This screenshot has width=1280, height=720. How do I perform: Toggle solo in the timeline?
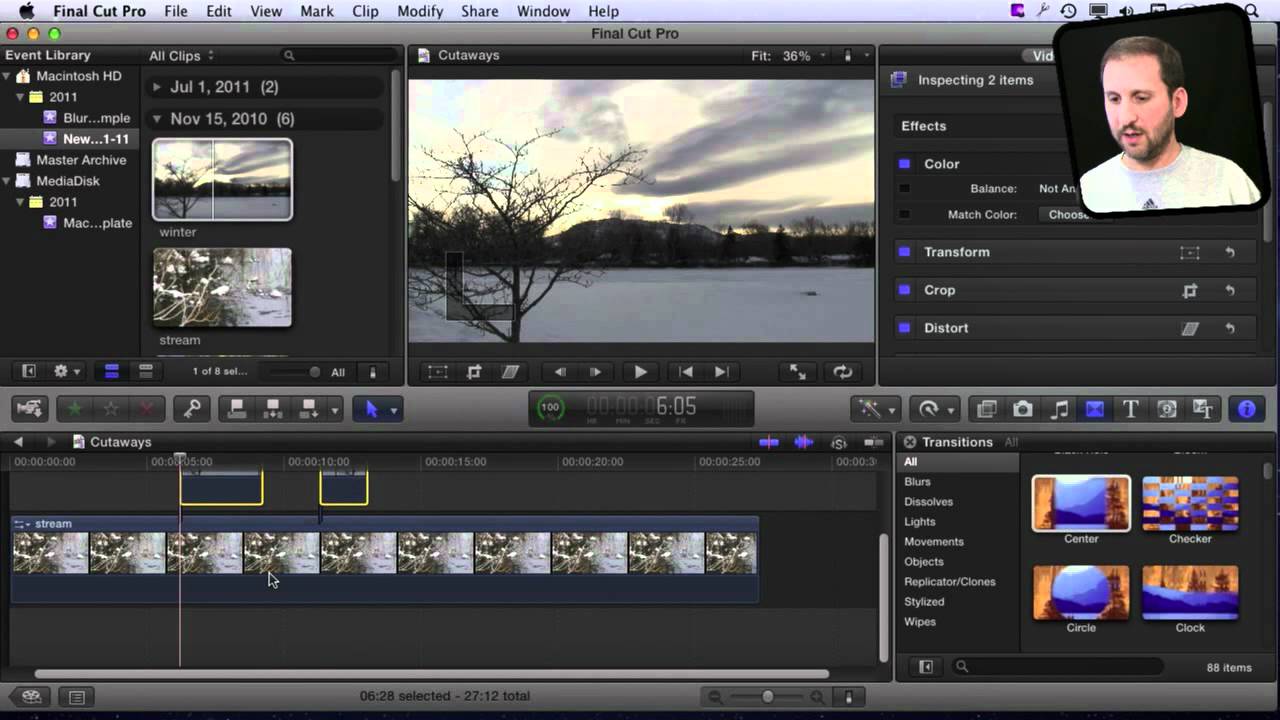839,442
